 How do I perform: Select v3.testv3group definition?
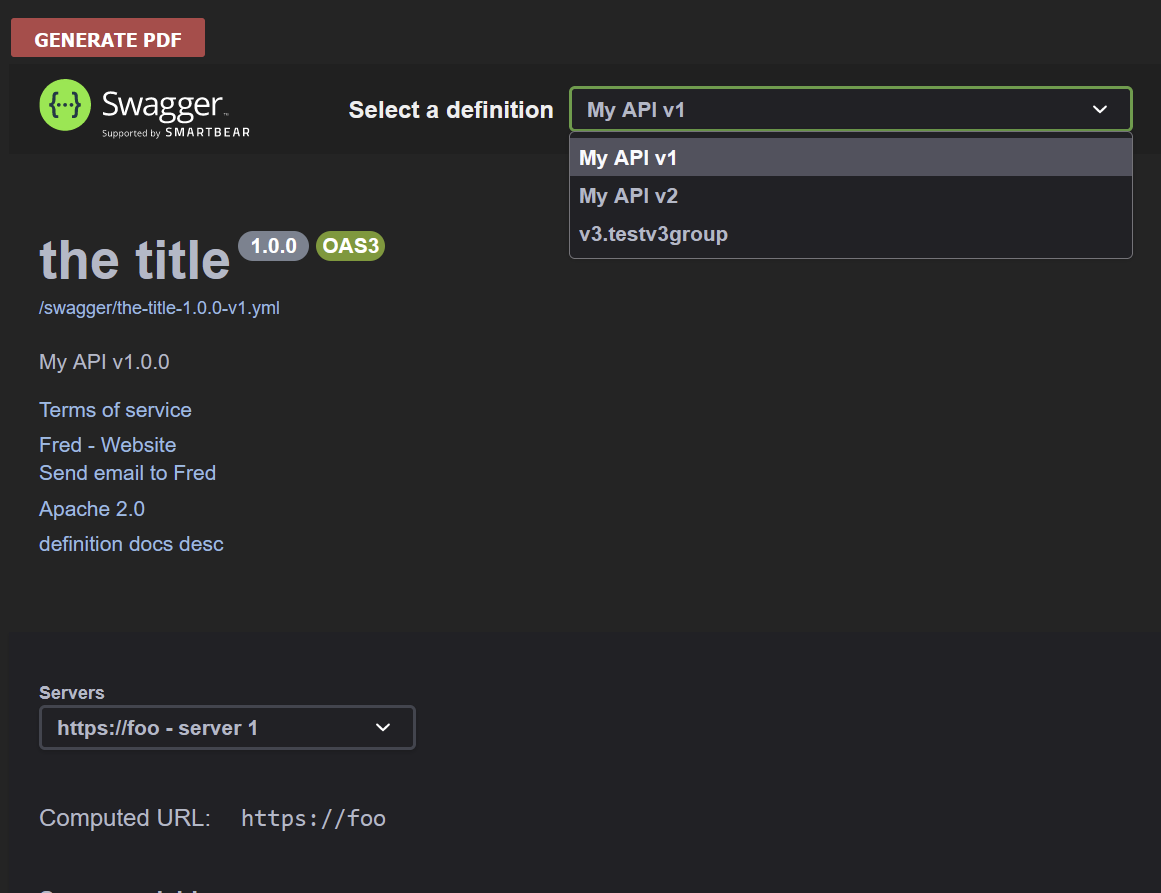tap(653, 234)
